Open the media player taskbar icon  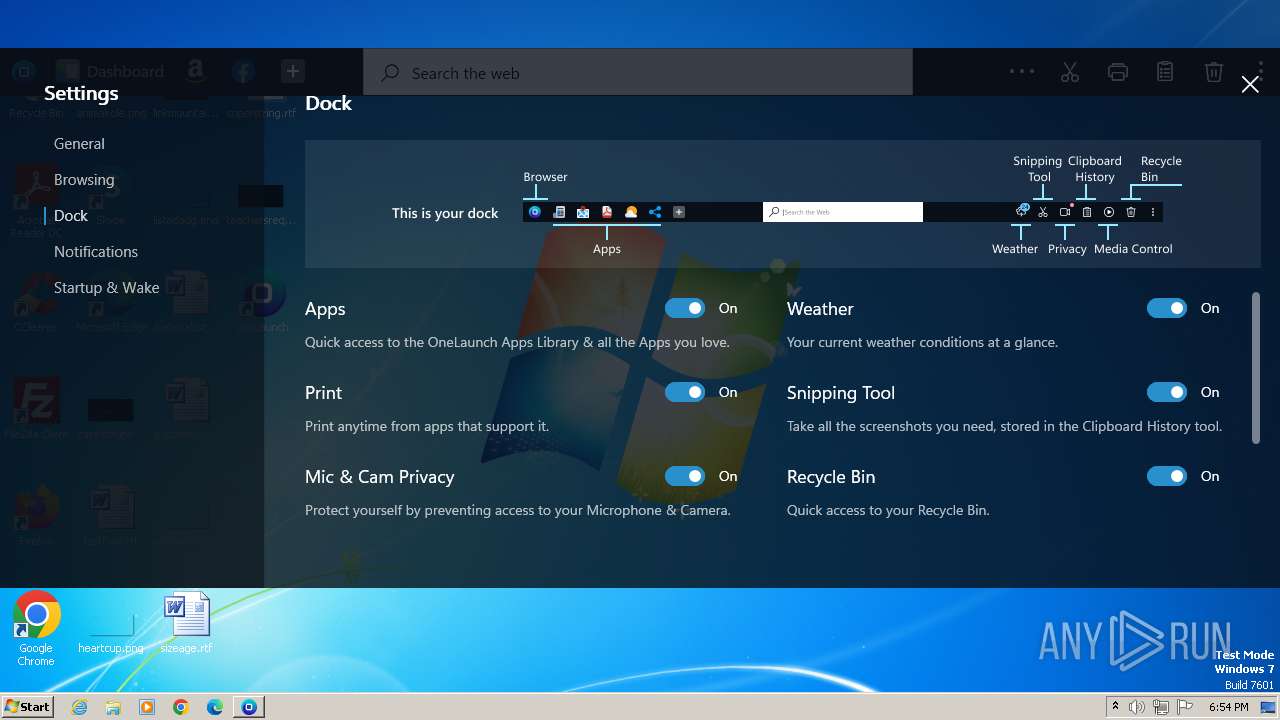pyautogui.click(x=147, y=707)
